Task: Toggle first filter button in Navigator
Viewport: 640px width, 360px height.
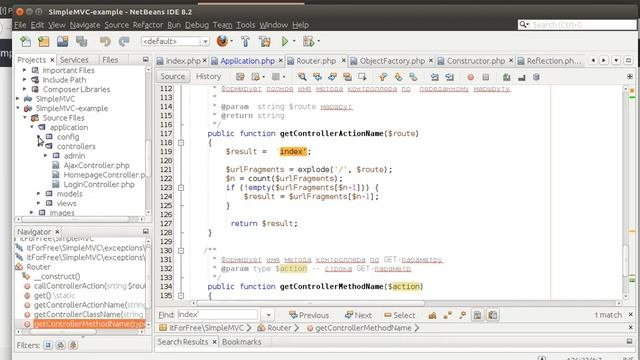Action: (x=48, y=345)
